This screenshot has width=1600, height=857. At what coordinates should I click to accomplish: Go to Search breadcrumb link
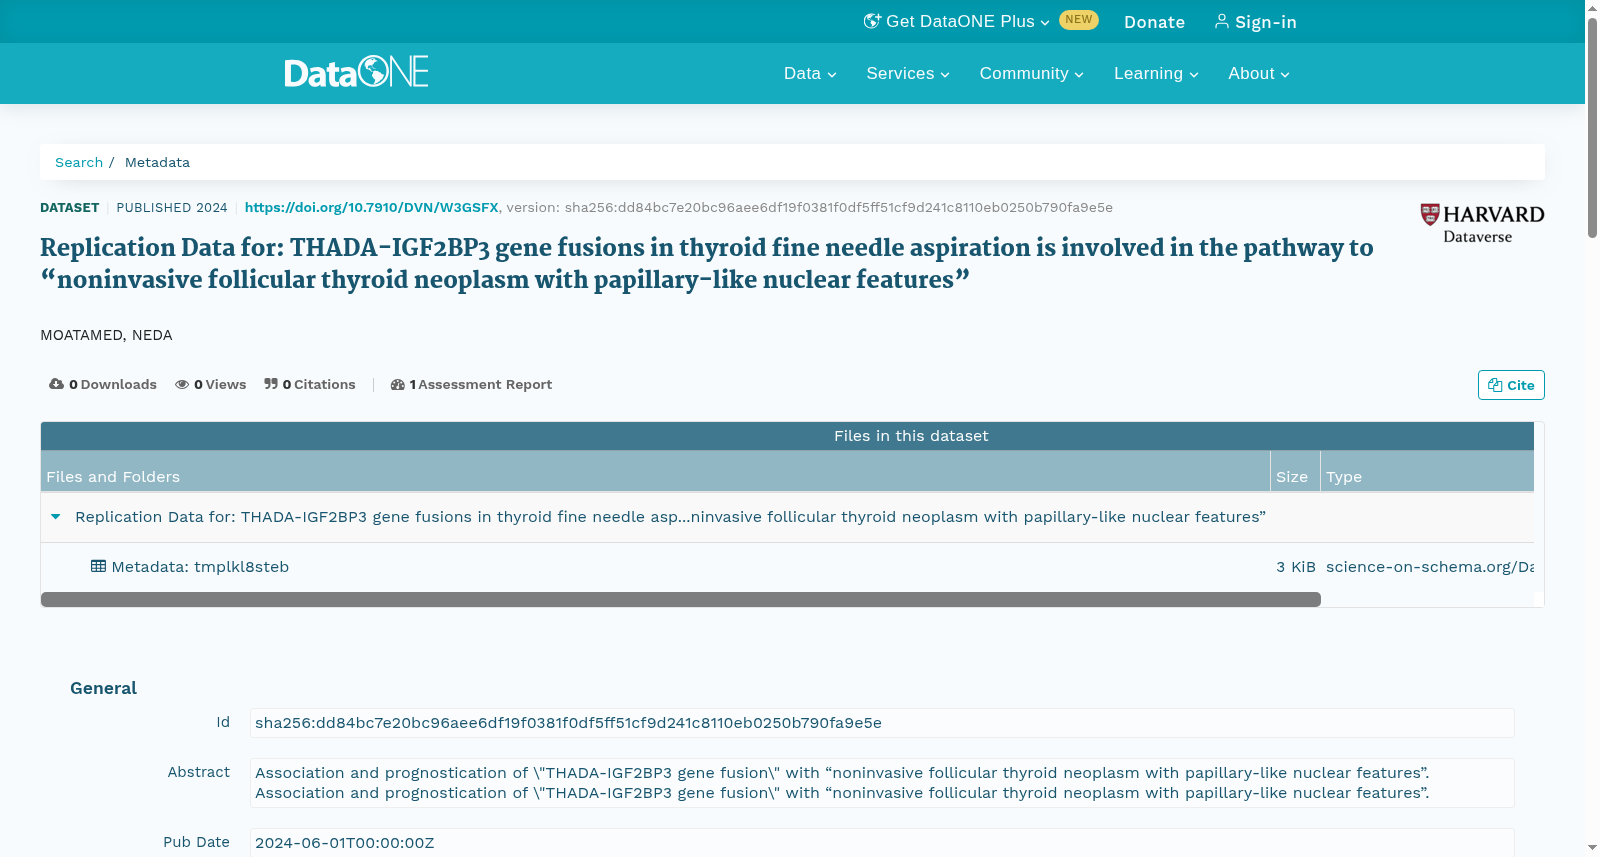(79, 162)
